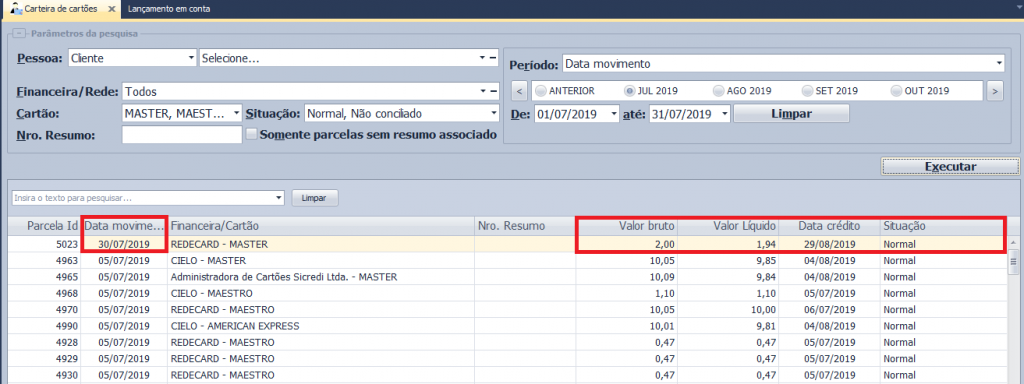Click Valor Líquido 9,85 cell
The image size is (1024, 384).
[728, 261]
